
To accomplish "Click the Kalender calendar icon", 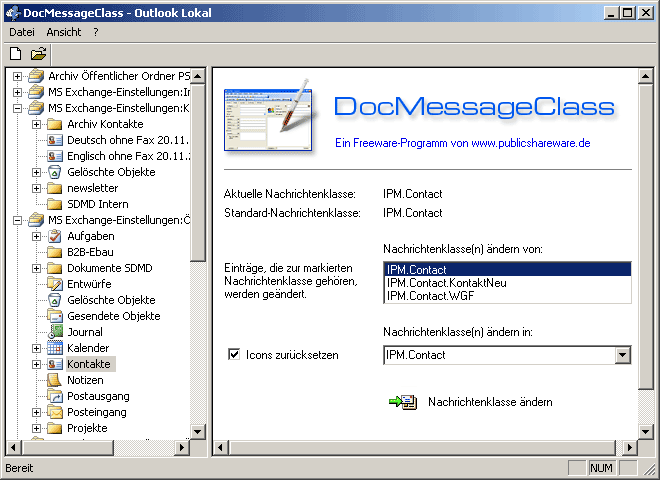I will coord(55,348).
